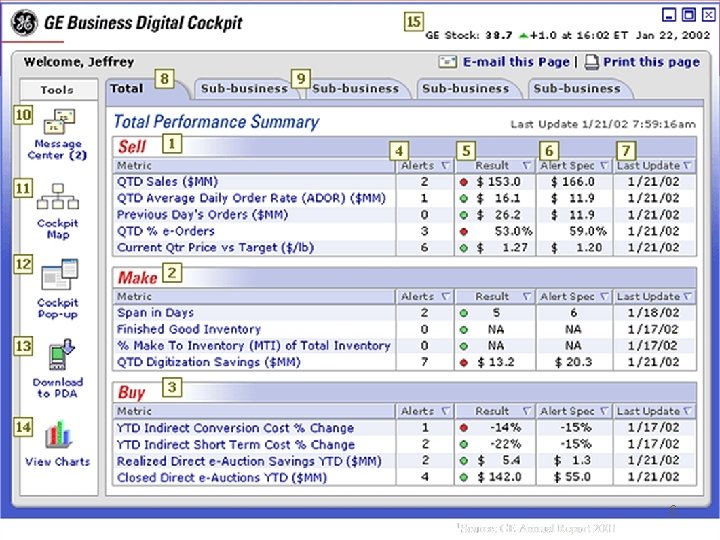Viewport: 720px width, 540px height.
Task: Click red status dot for Indirect Conversion Cost
Action: click(x=464, y=428)
